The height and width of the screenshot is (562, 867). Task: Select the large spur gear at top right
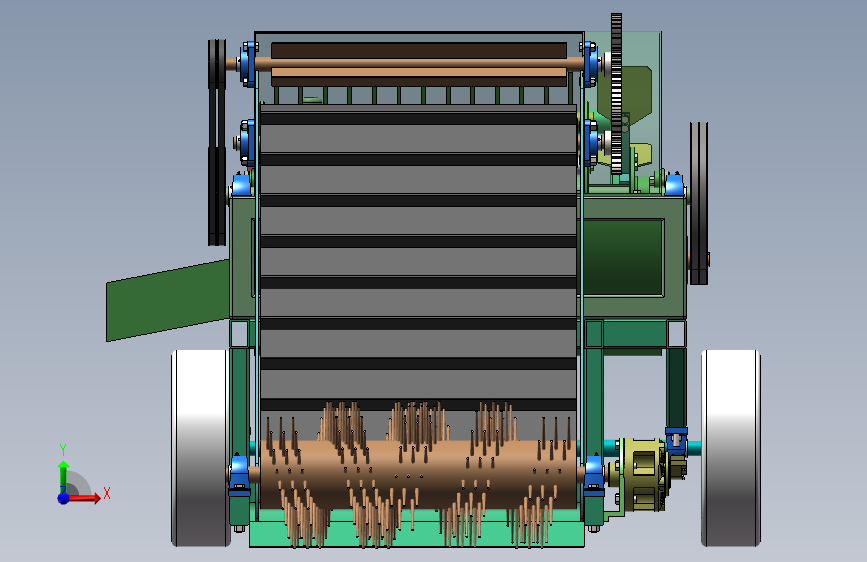616,93
